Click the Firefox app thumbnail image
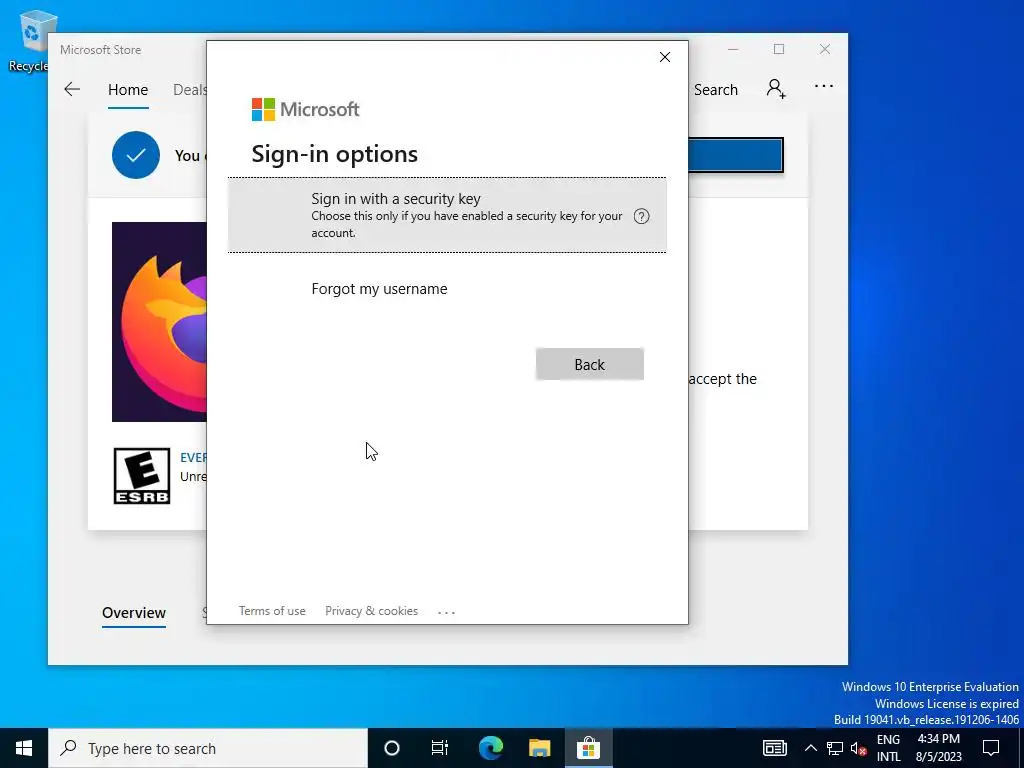Viewport: 1024px width, 768px height. [159, 322]
